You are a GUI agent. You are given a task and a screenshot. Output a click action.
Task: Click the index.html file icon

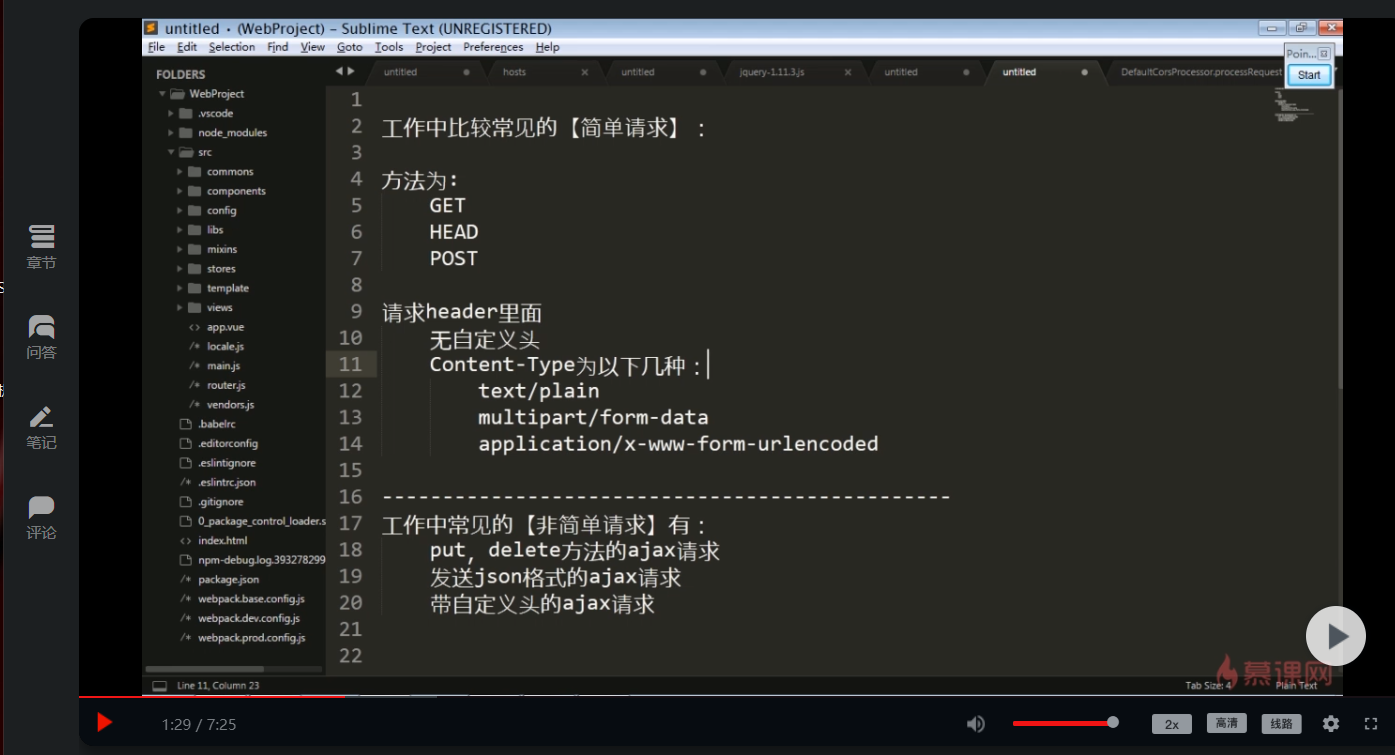[185, 541]
